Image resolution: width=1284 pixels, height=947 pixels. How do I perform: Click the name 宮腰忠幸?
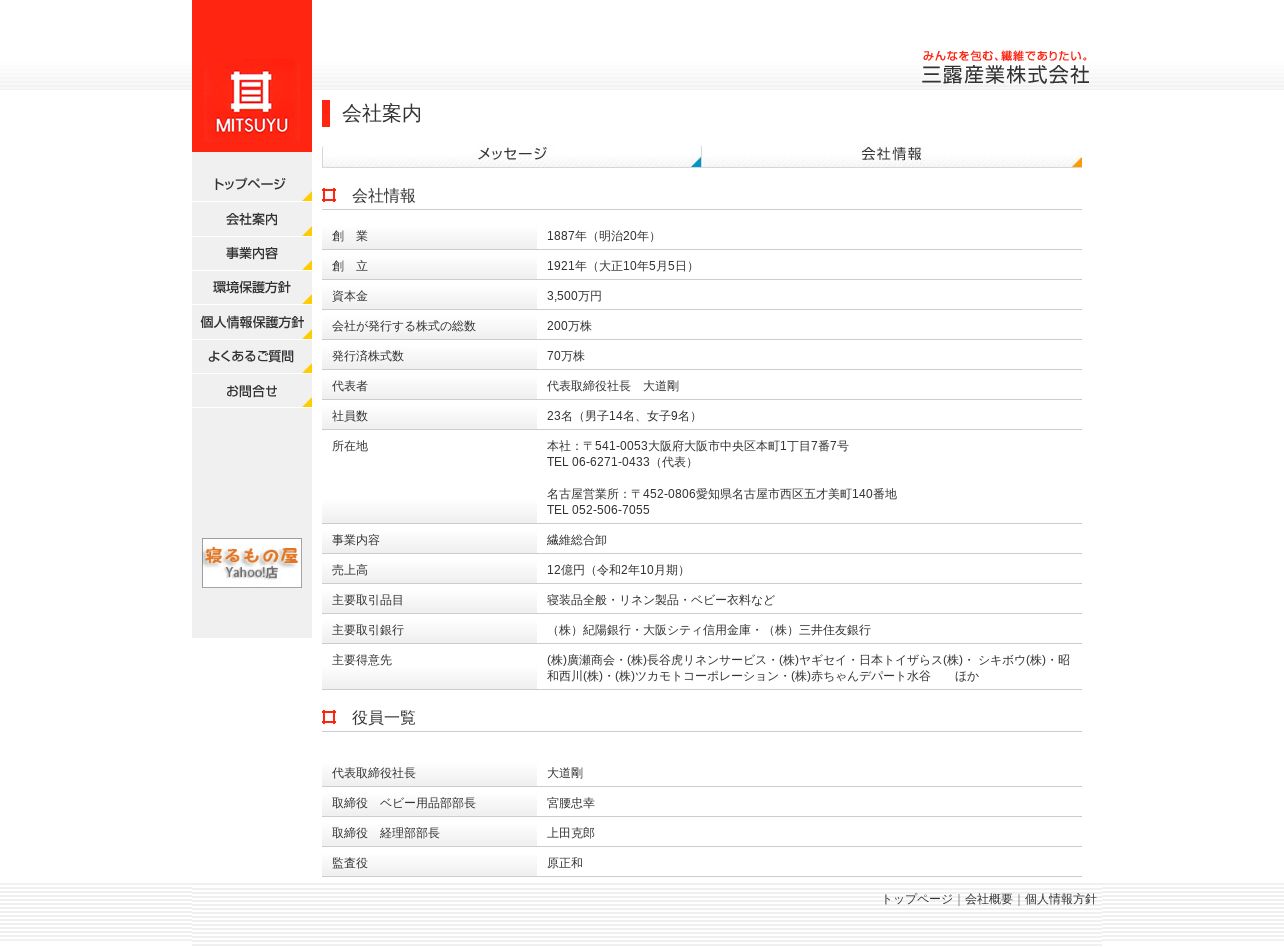coord(571,803)
